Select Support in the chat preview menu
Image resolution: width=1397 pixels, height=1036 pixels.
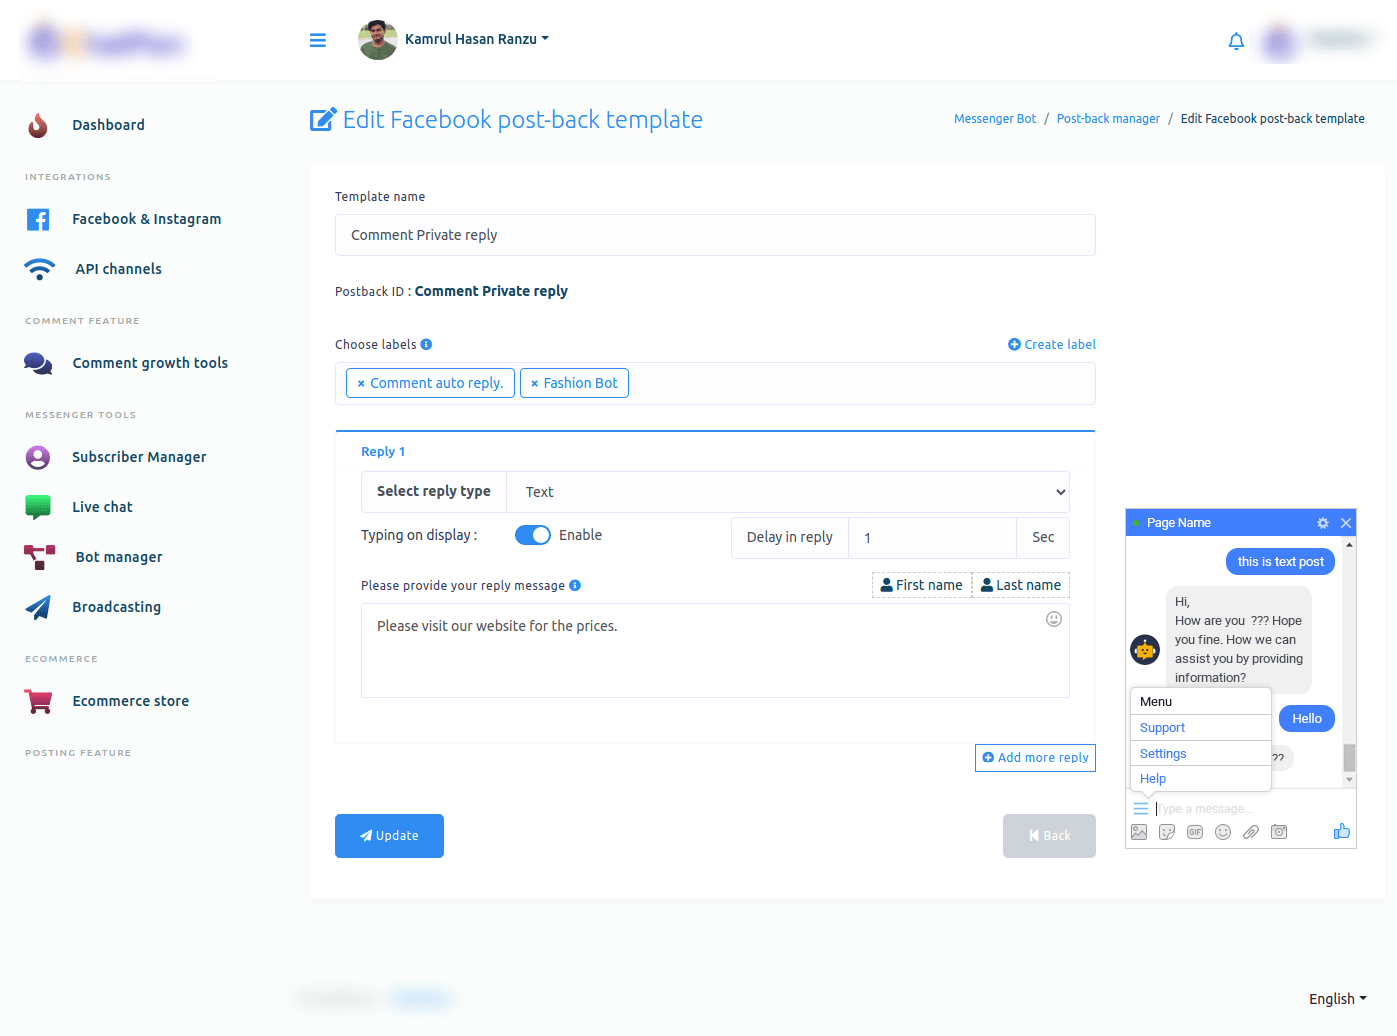pos(1162,728)
